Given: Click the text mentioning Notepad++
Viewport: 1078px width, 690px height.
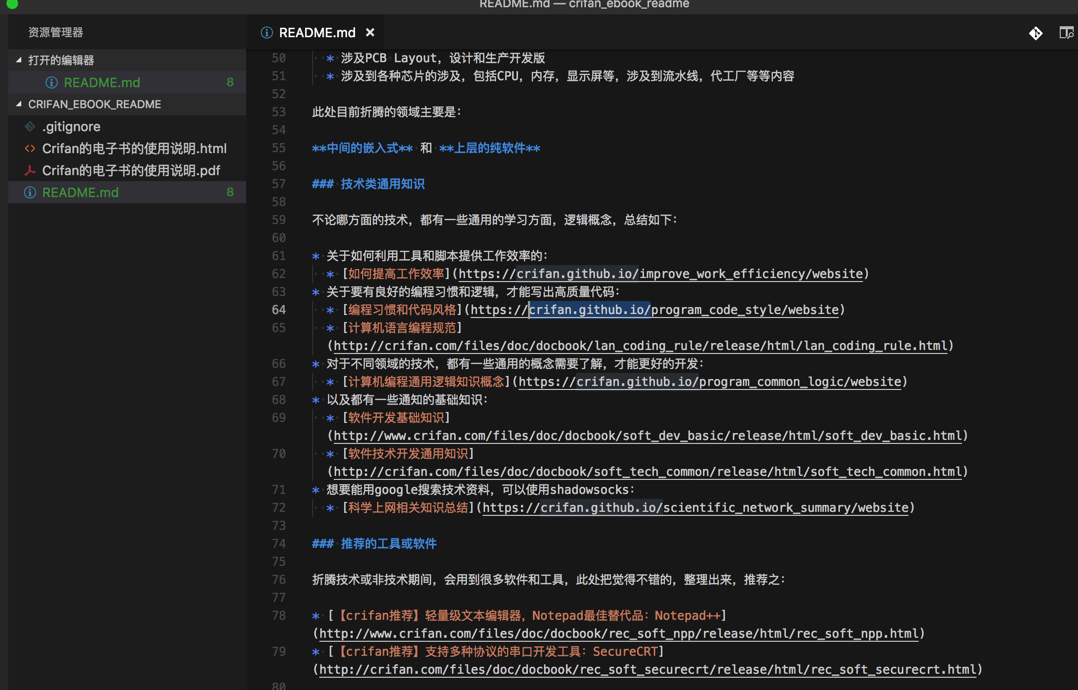Looking at the screenshot, I should click(527, 616).
